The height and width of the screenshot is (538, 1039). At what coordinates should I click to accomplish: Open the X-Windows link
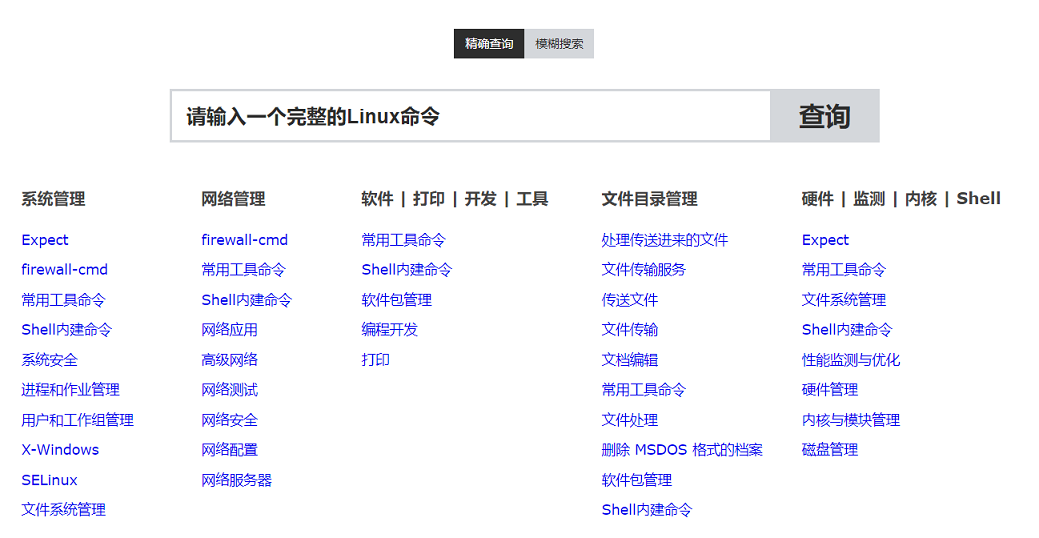point(60,450)
